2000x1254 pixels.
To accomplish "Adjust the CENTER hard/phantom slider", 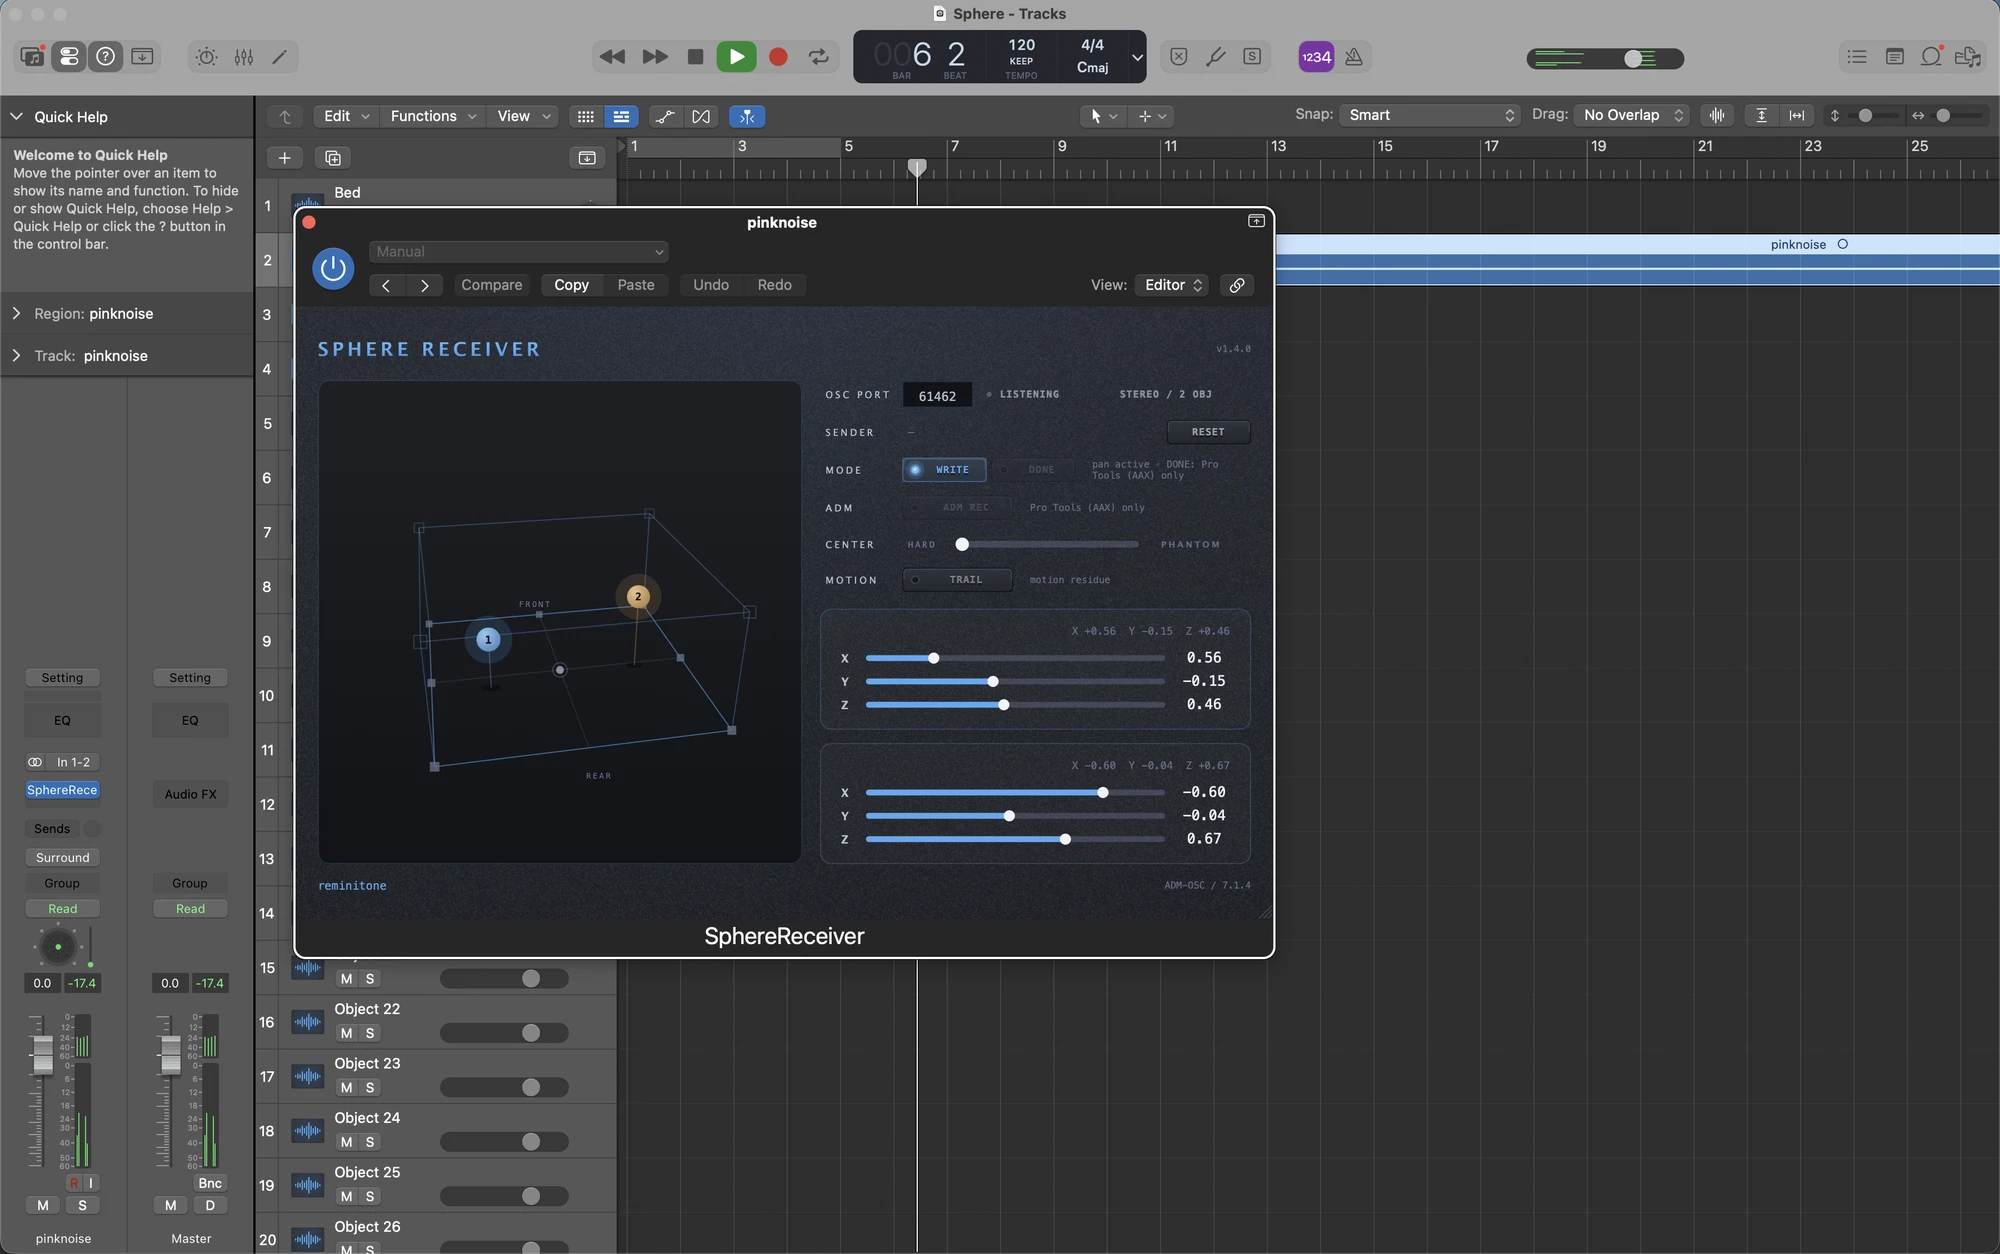I will click(1048, 545).
